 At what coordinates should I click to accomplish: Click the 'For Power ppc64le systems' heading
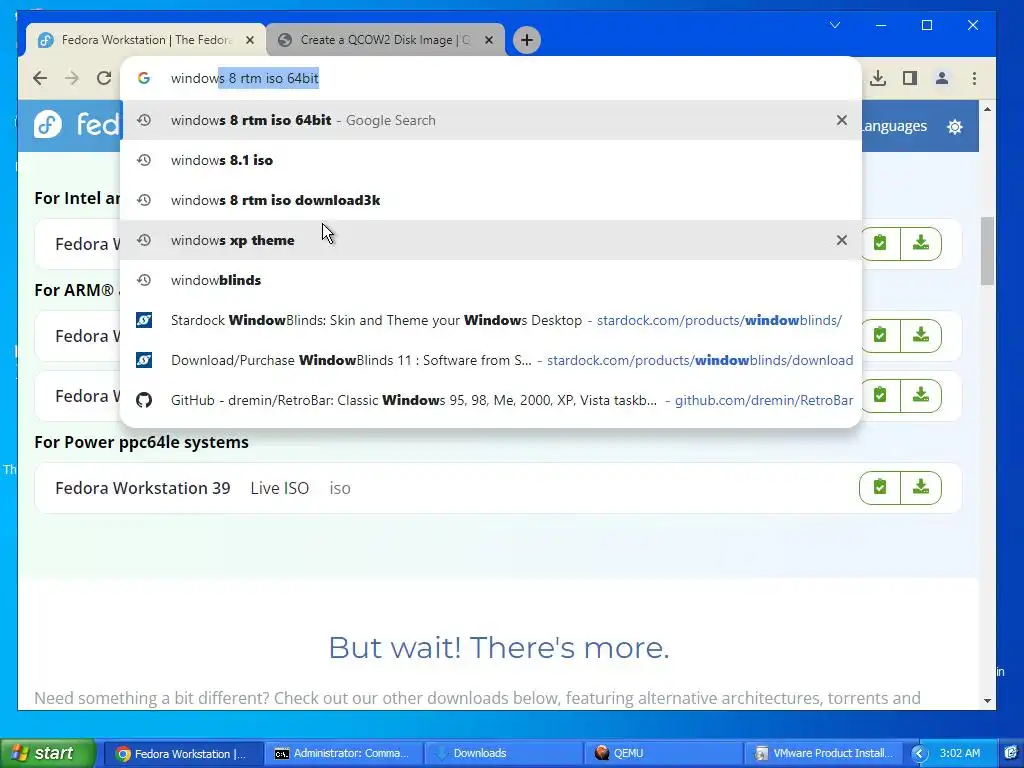(141, 442)
